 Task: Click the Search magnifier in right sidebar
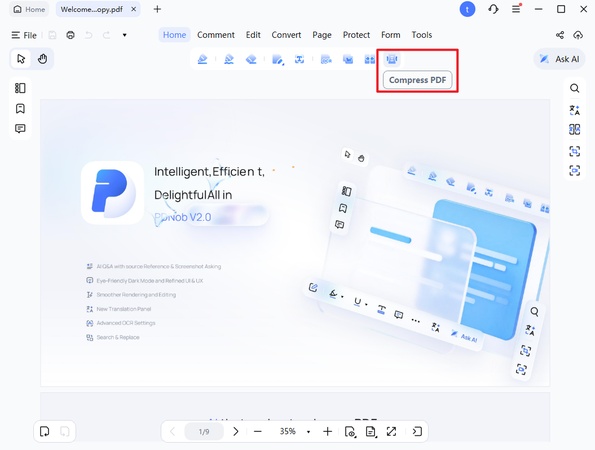coord(575,88)
